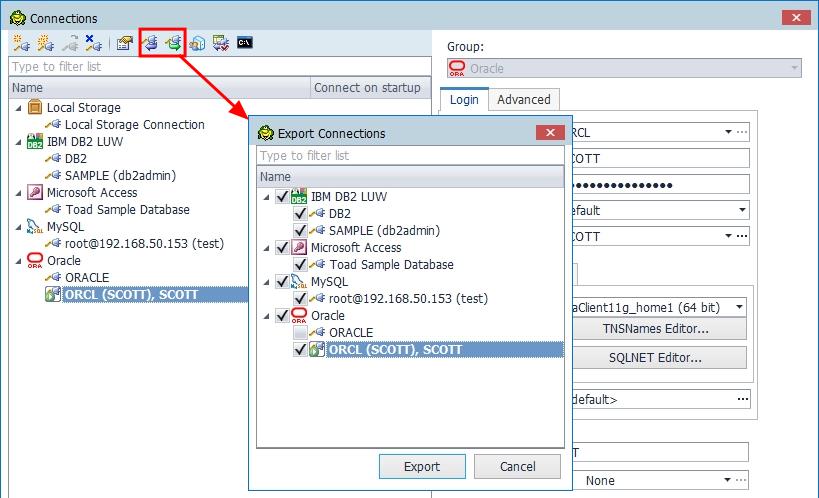Viewport: 819px width, 498px height.
Task: Check the ORACLE connection checkbox in Export dialog
Action: point(300,333)
